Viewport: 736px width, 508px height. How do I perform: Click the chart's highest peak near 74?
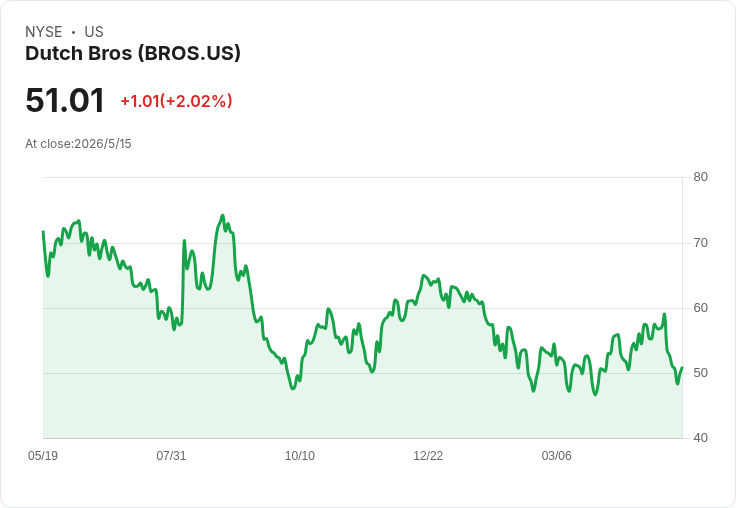pyautogui.click(x=223, y=216)
